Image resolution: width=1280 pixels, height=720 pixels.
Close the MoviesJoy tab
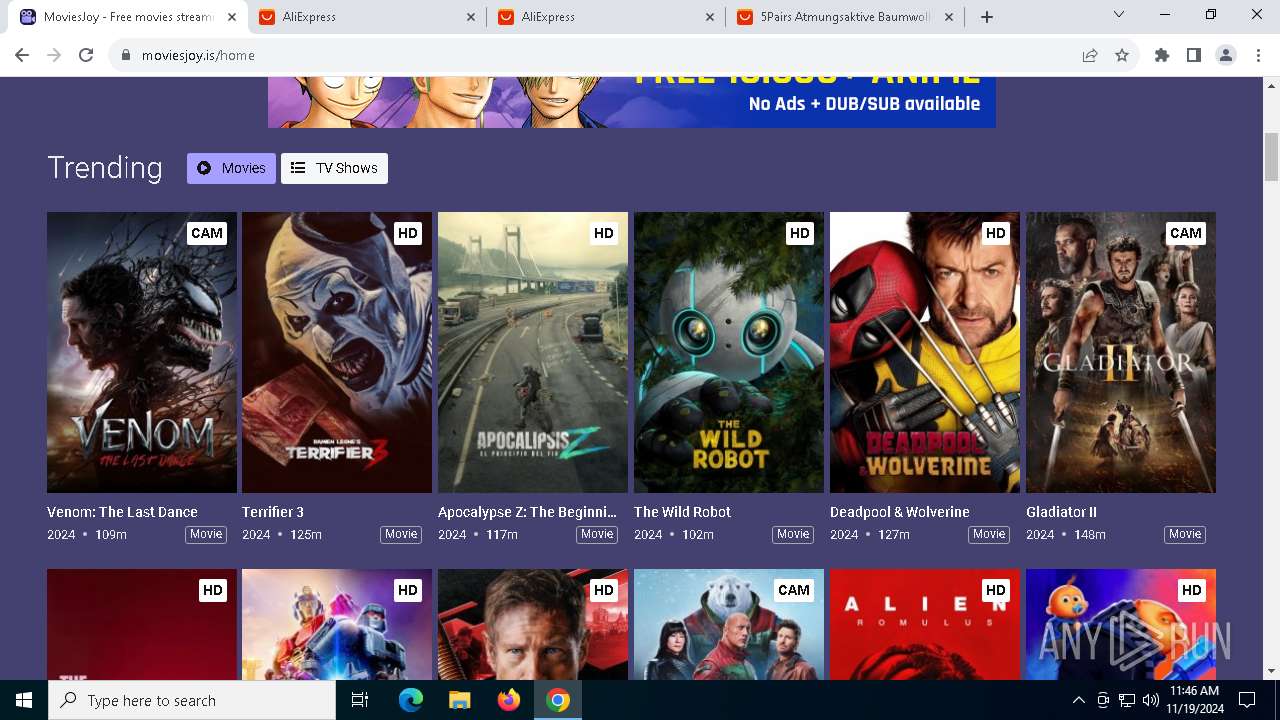(232, 17)
